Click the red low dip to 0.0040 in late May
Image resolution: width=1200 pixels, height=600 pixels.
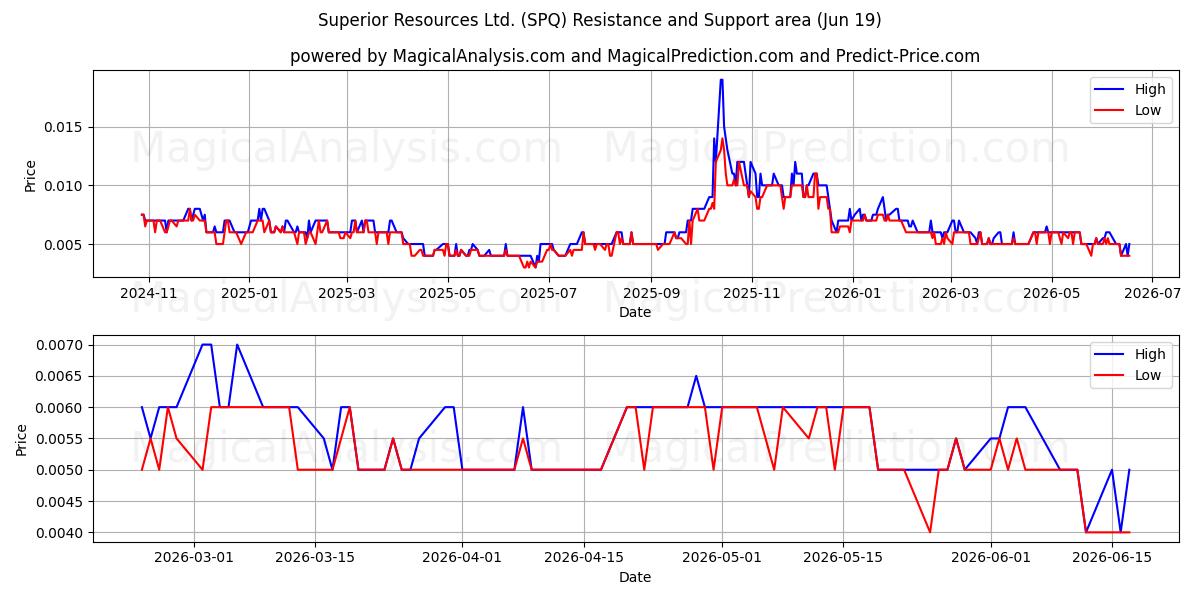click(x=930, y=532)
